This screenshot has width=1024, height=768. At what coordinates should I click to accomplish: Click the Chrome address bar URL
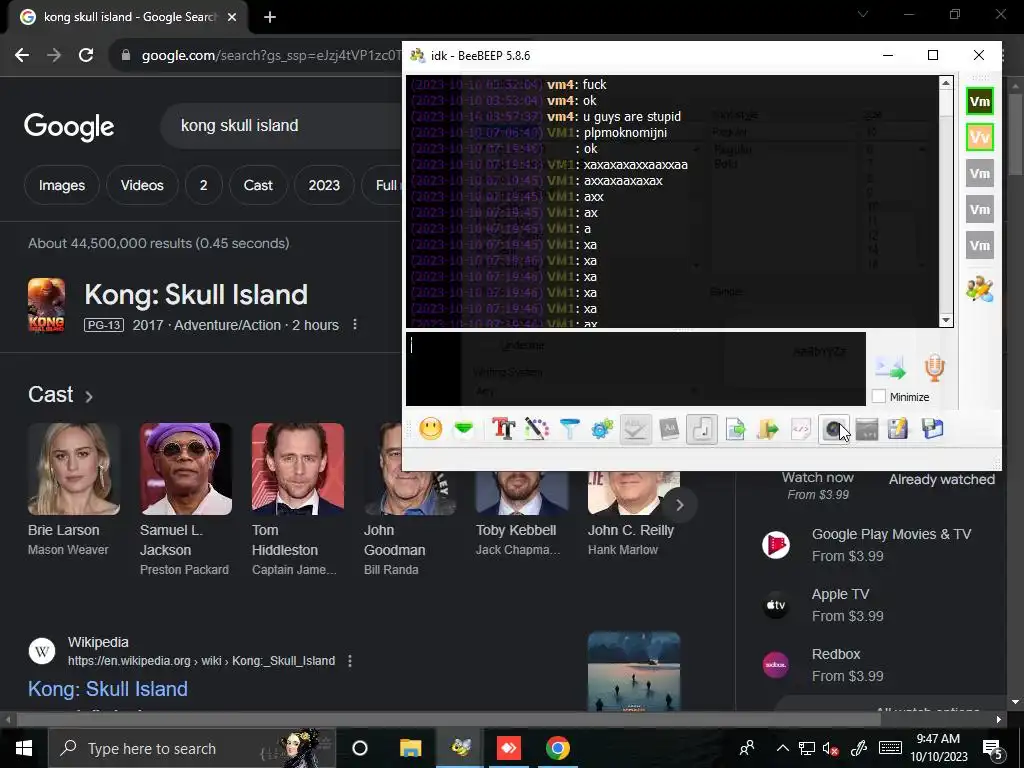(271, 56)
